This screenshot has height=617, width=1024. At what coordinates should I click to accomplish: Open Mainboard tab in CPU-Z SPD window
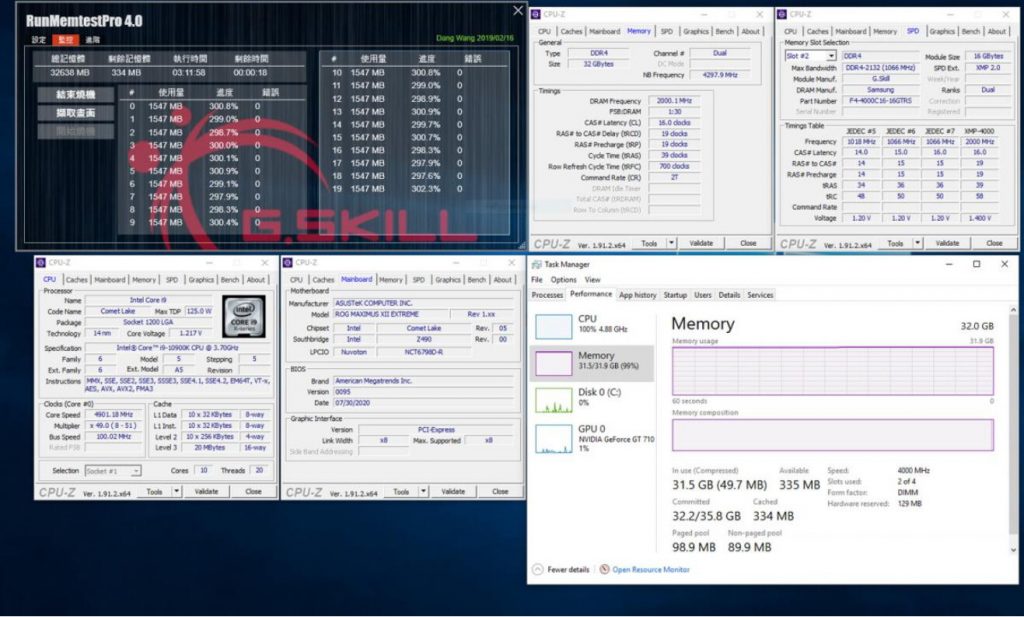(x=851, y=31)
